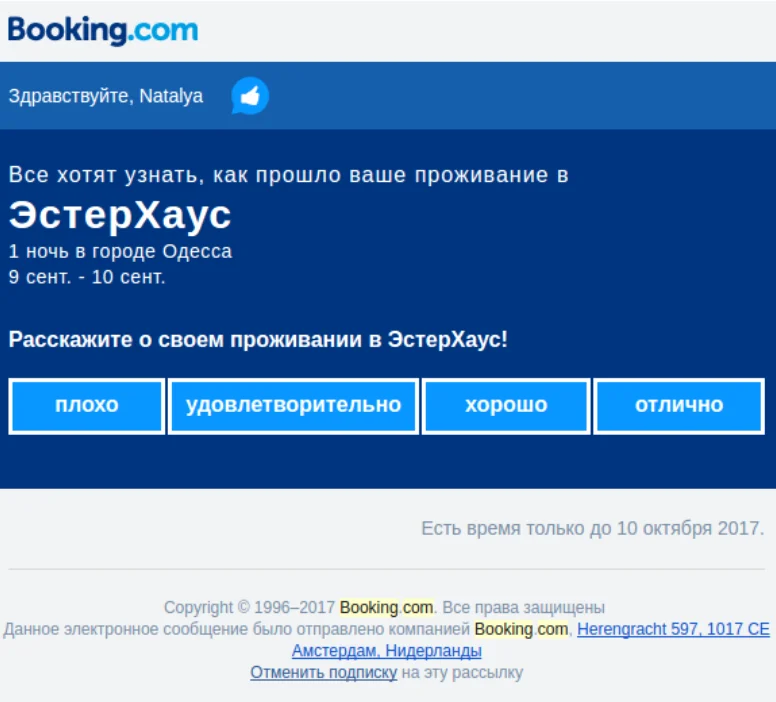Image resolution: width=776 pixels, height=702 pixels.
Task: Click Copyright © 1996–2017 text in footer
Action: pos(249,607)
